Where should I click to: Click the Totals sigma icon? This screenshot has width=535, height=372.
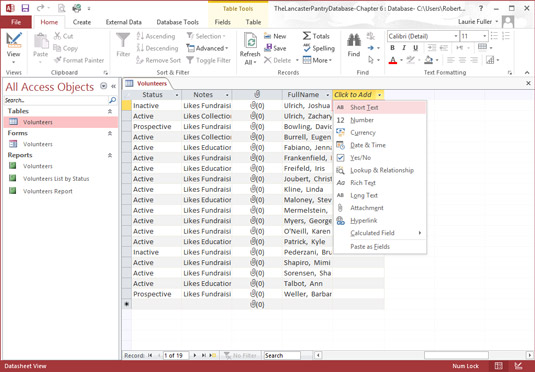(x=307, y=36)
